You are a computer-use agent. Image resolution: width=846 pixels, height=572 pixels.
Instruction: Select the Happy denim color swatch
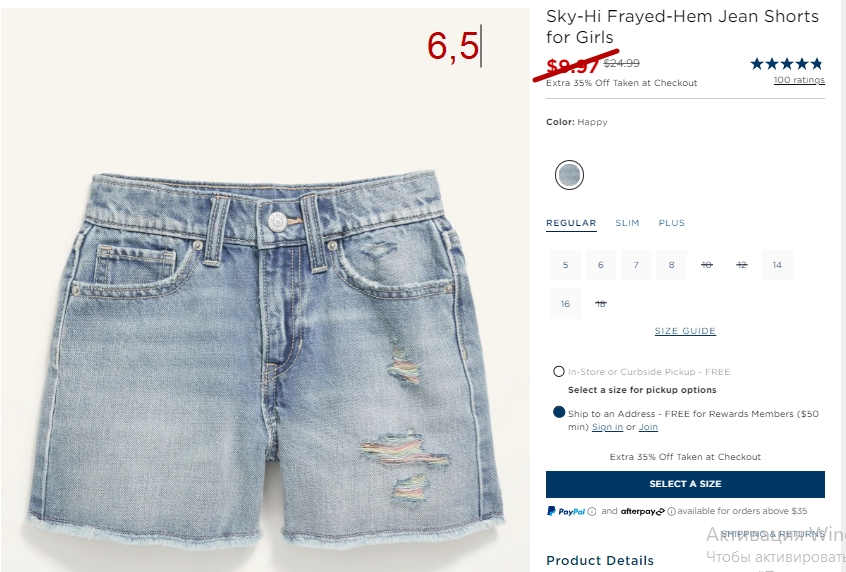pyautogui.click(x=569, y=175)
